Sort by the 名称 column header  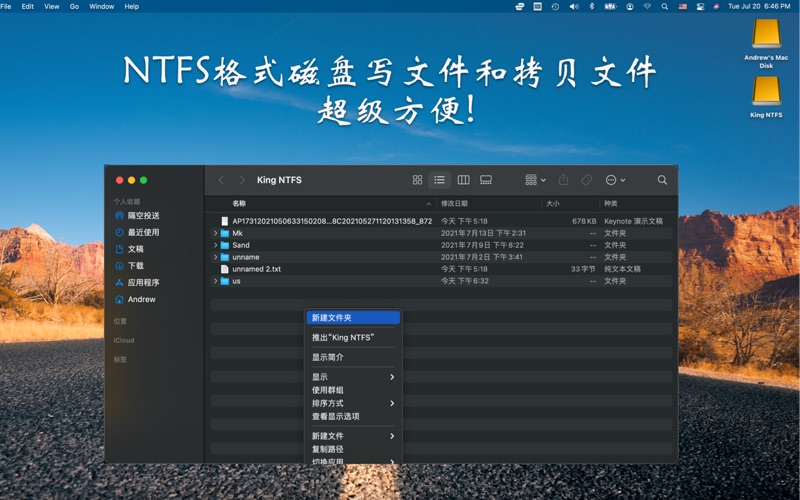point(239,203)
